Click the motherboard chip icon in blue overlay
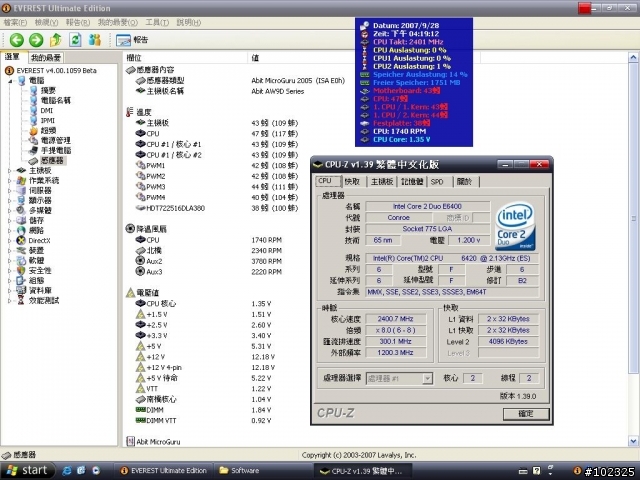Viewport: 640px width, 480px height. point(364,91)
